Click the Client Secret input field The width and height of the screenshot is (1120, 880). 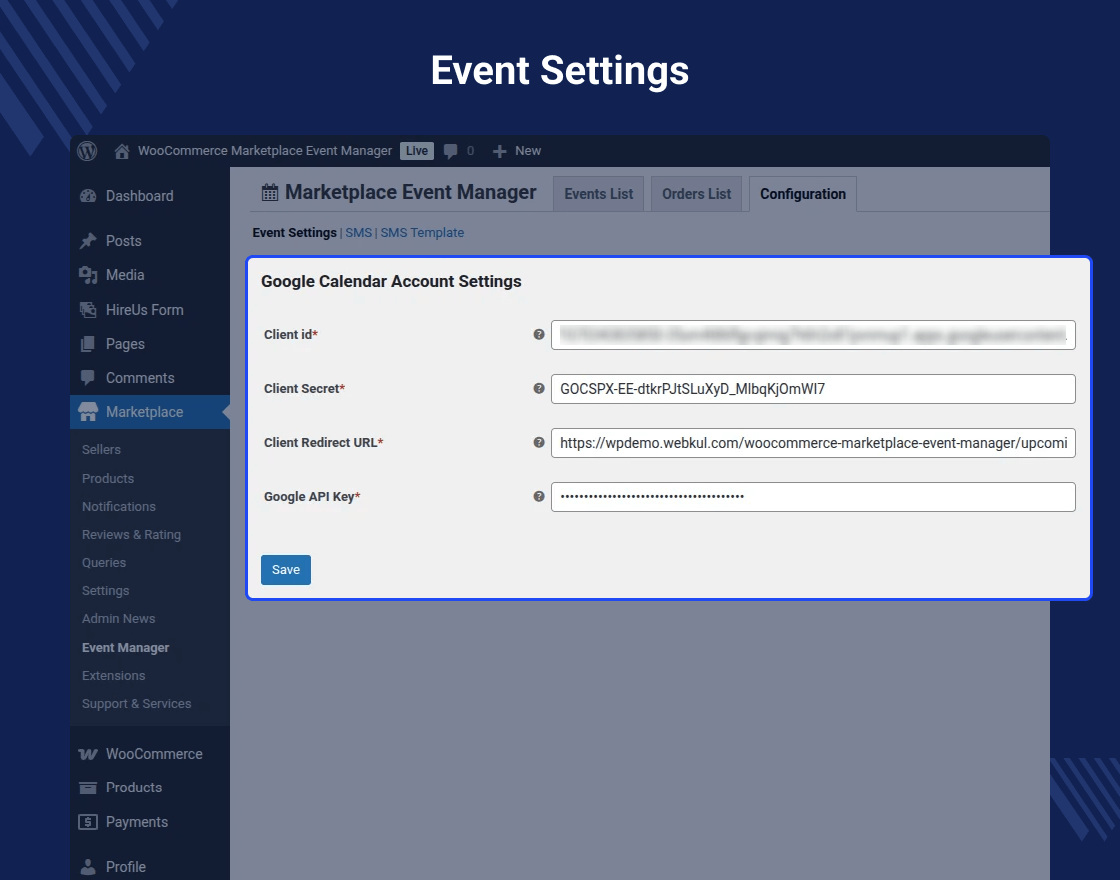pyautogui.click(x=813, y=389)
